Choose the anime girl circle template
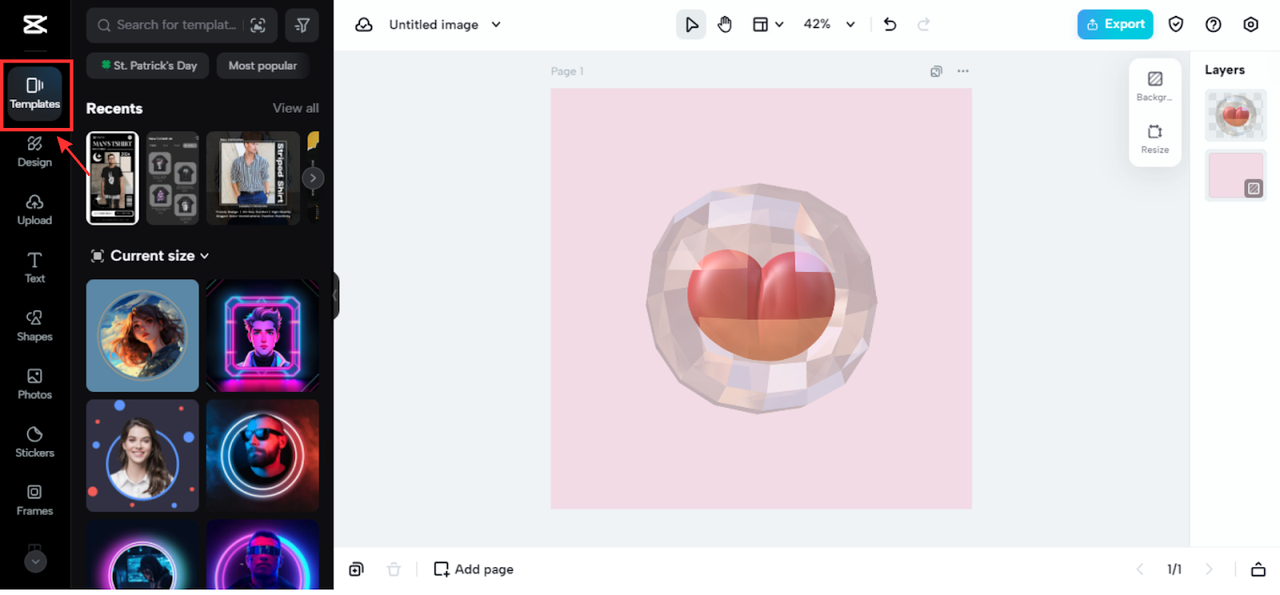1280x595 pixels. click(x=143, y=335)
